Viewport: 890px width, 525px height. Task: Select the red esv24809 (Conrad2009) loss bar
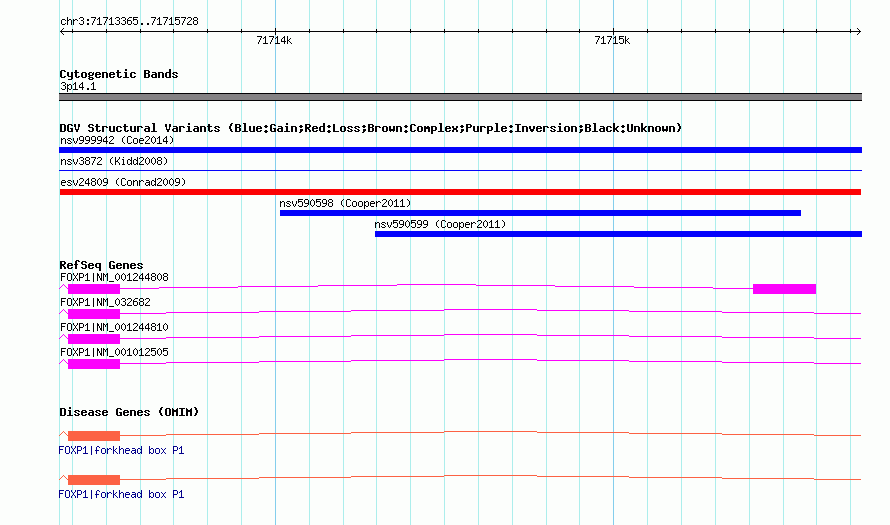460,192
